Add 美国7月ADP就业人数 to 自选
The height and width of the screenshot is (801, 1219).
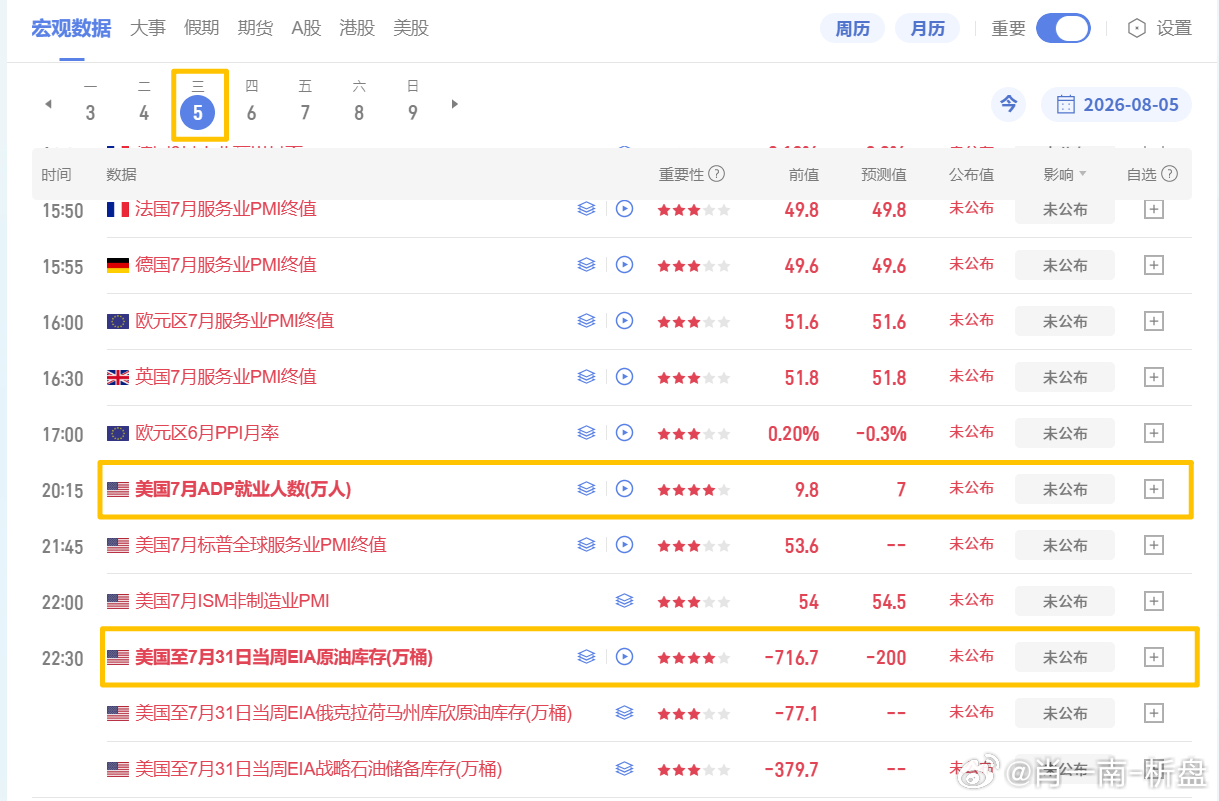point(1154,489)
